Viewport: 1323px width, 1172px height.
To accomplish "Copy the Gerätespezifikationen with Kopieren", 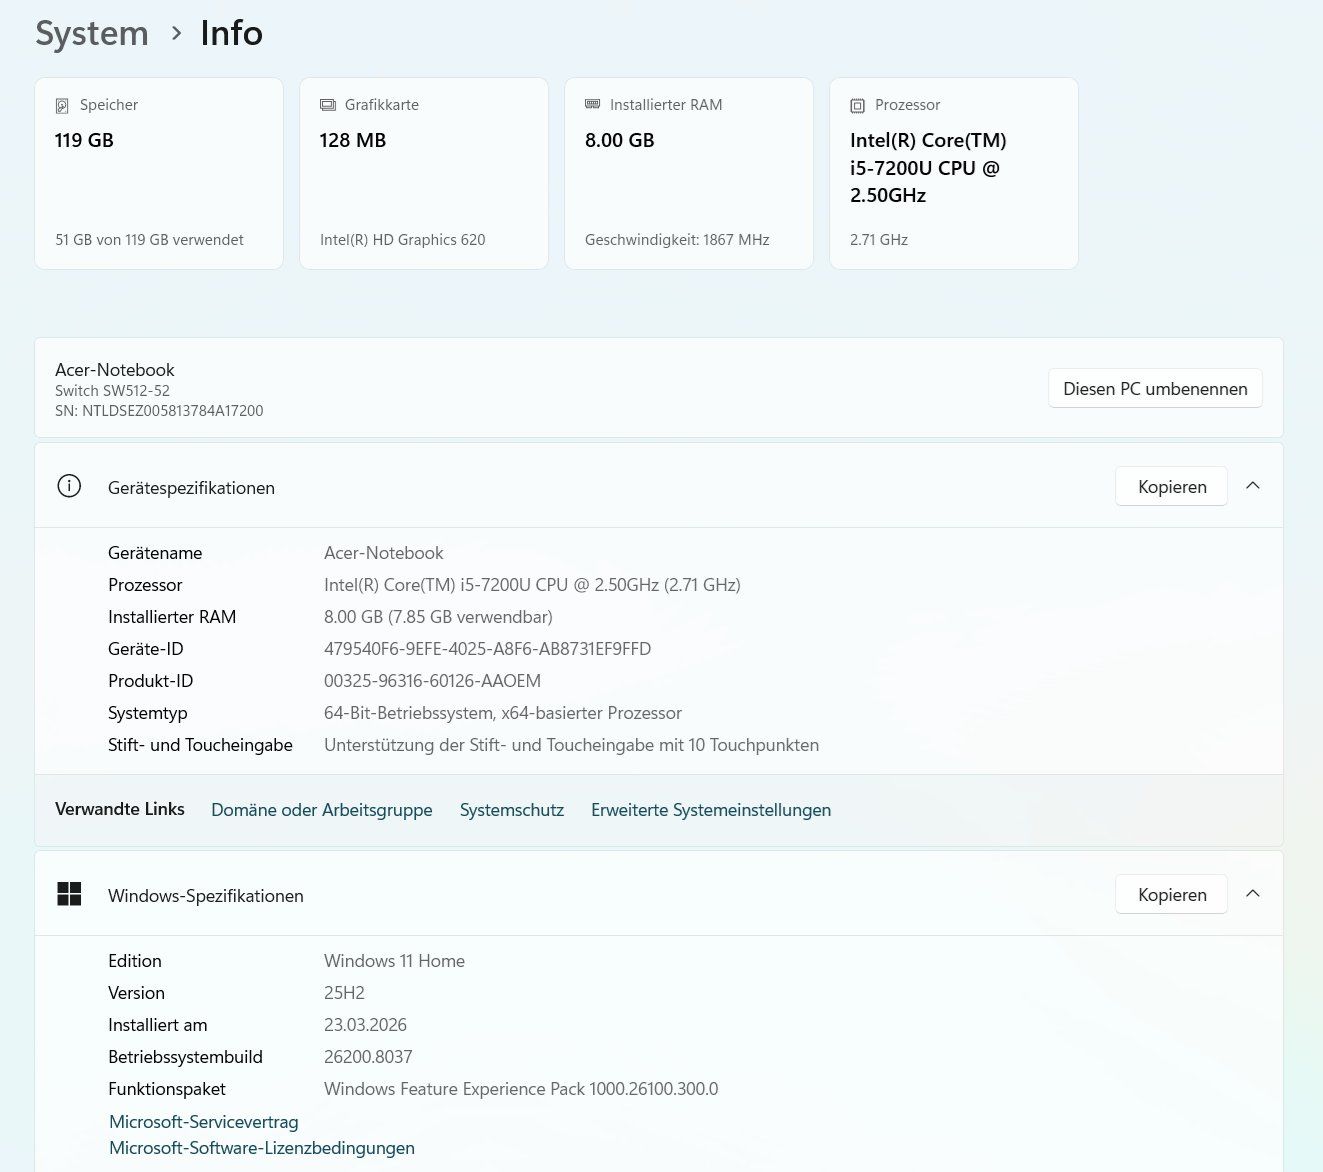I will pyautogui.click(x=1172, y=486).
